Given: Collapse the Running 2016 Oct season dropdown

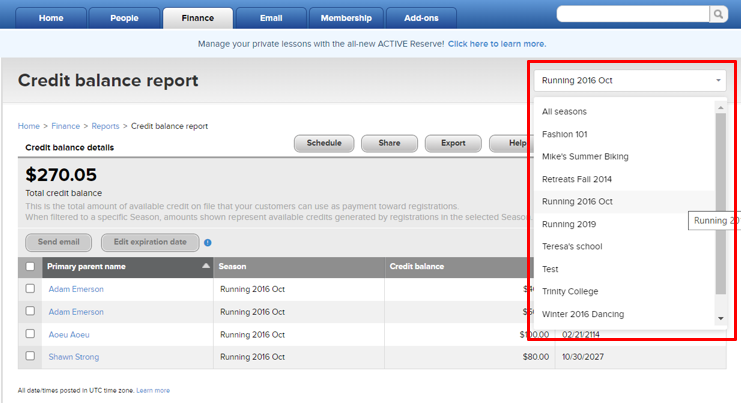Looking at the screenshot, I should (x=717, y=81).
